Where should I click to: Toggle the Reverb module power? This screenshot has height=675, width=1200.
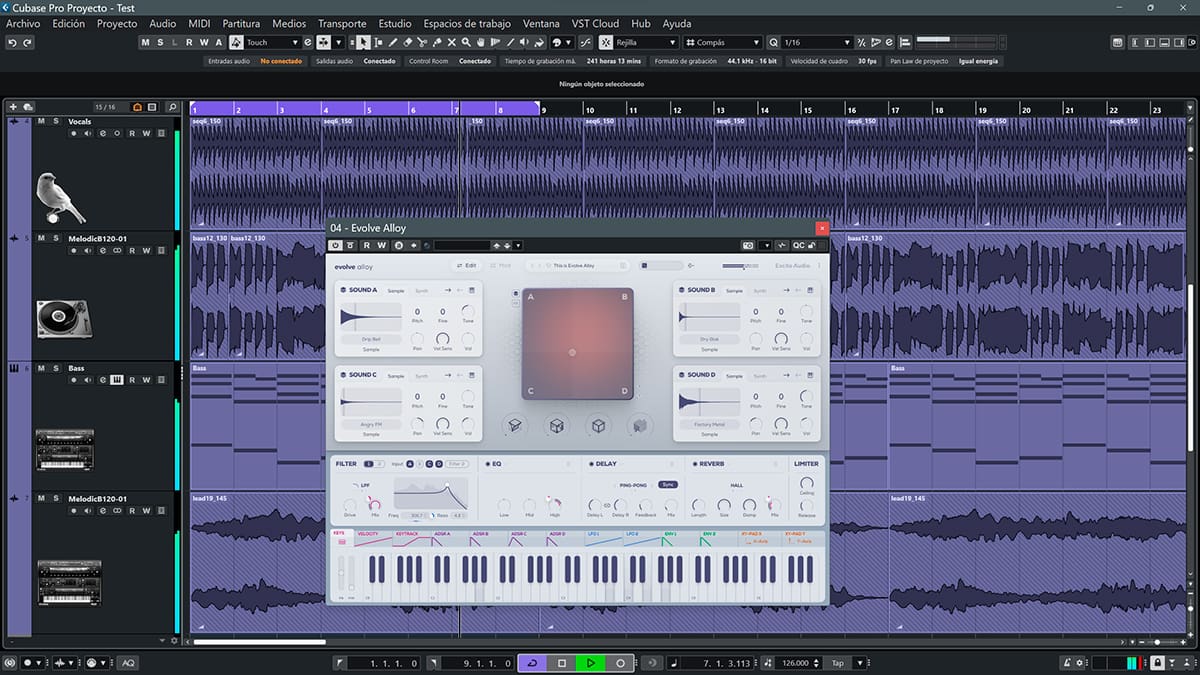point(693,464)
